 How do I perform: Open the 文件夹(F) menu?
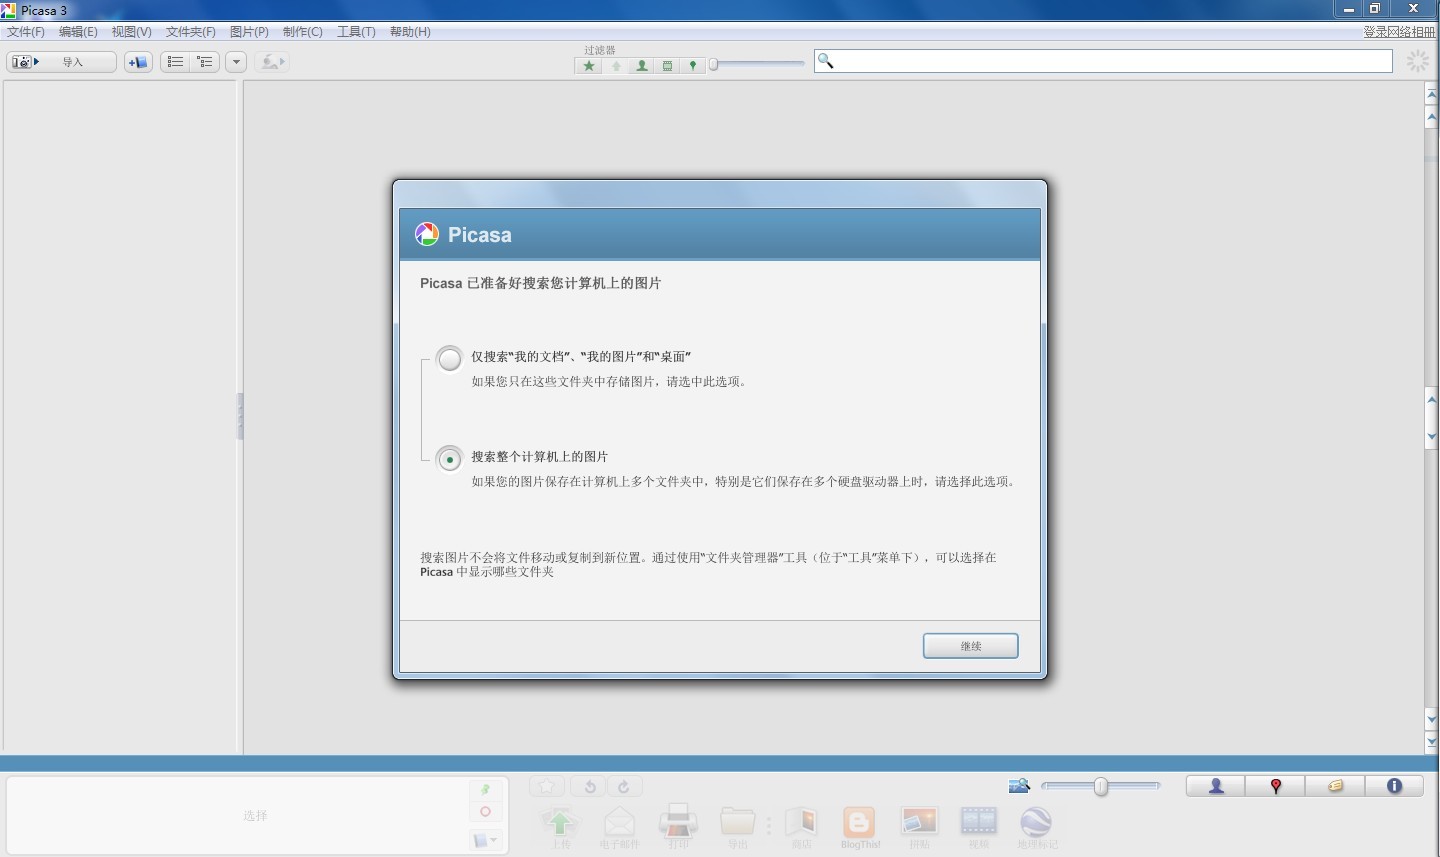point(190,32)
